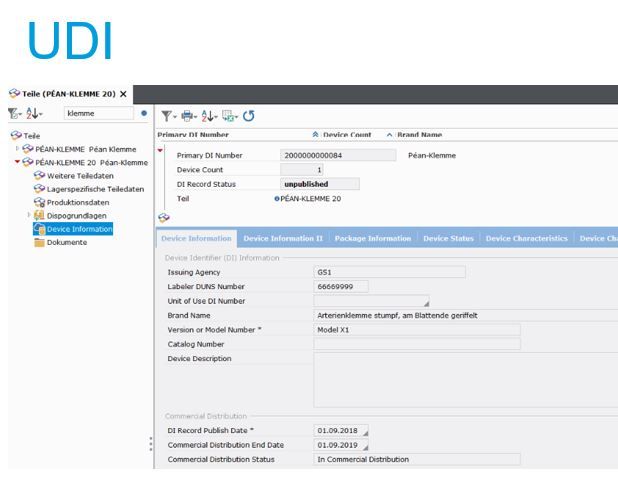
Task: Open main toolbar filter dropdown arrow
Action: pyautogui.click(x=175, y=117)
